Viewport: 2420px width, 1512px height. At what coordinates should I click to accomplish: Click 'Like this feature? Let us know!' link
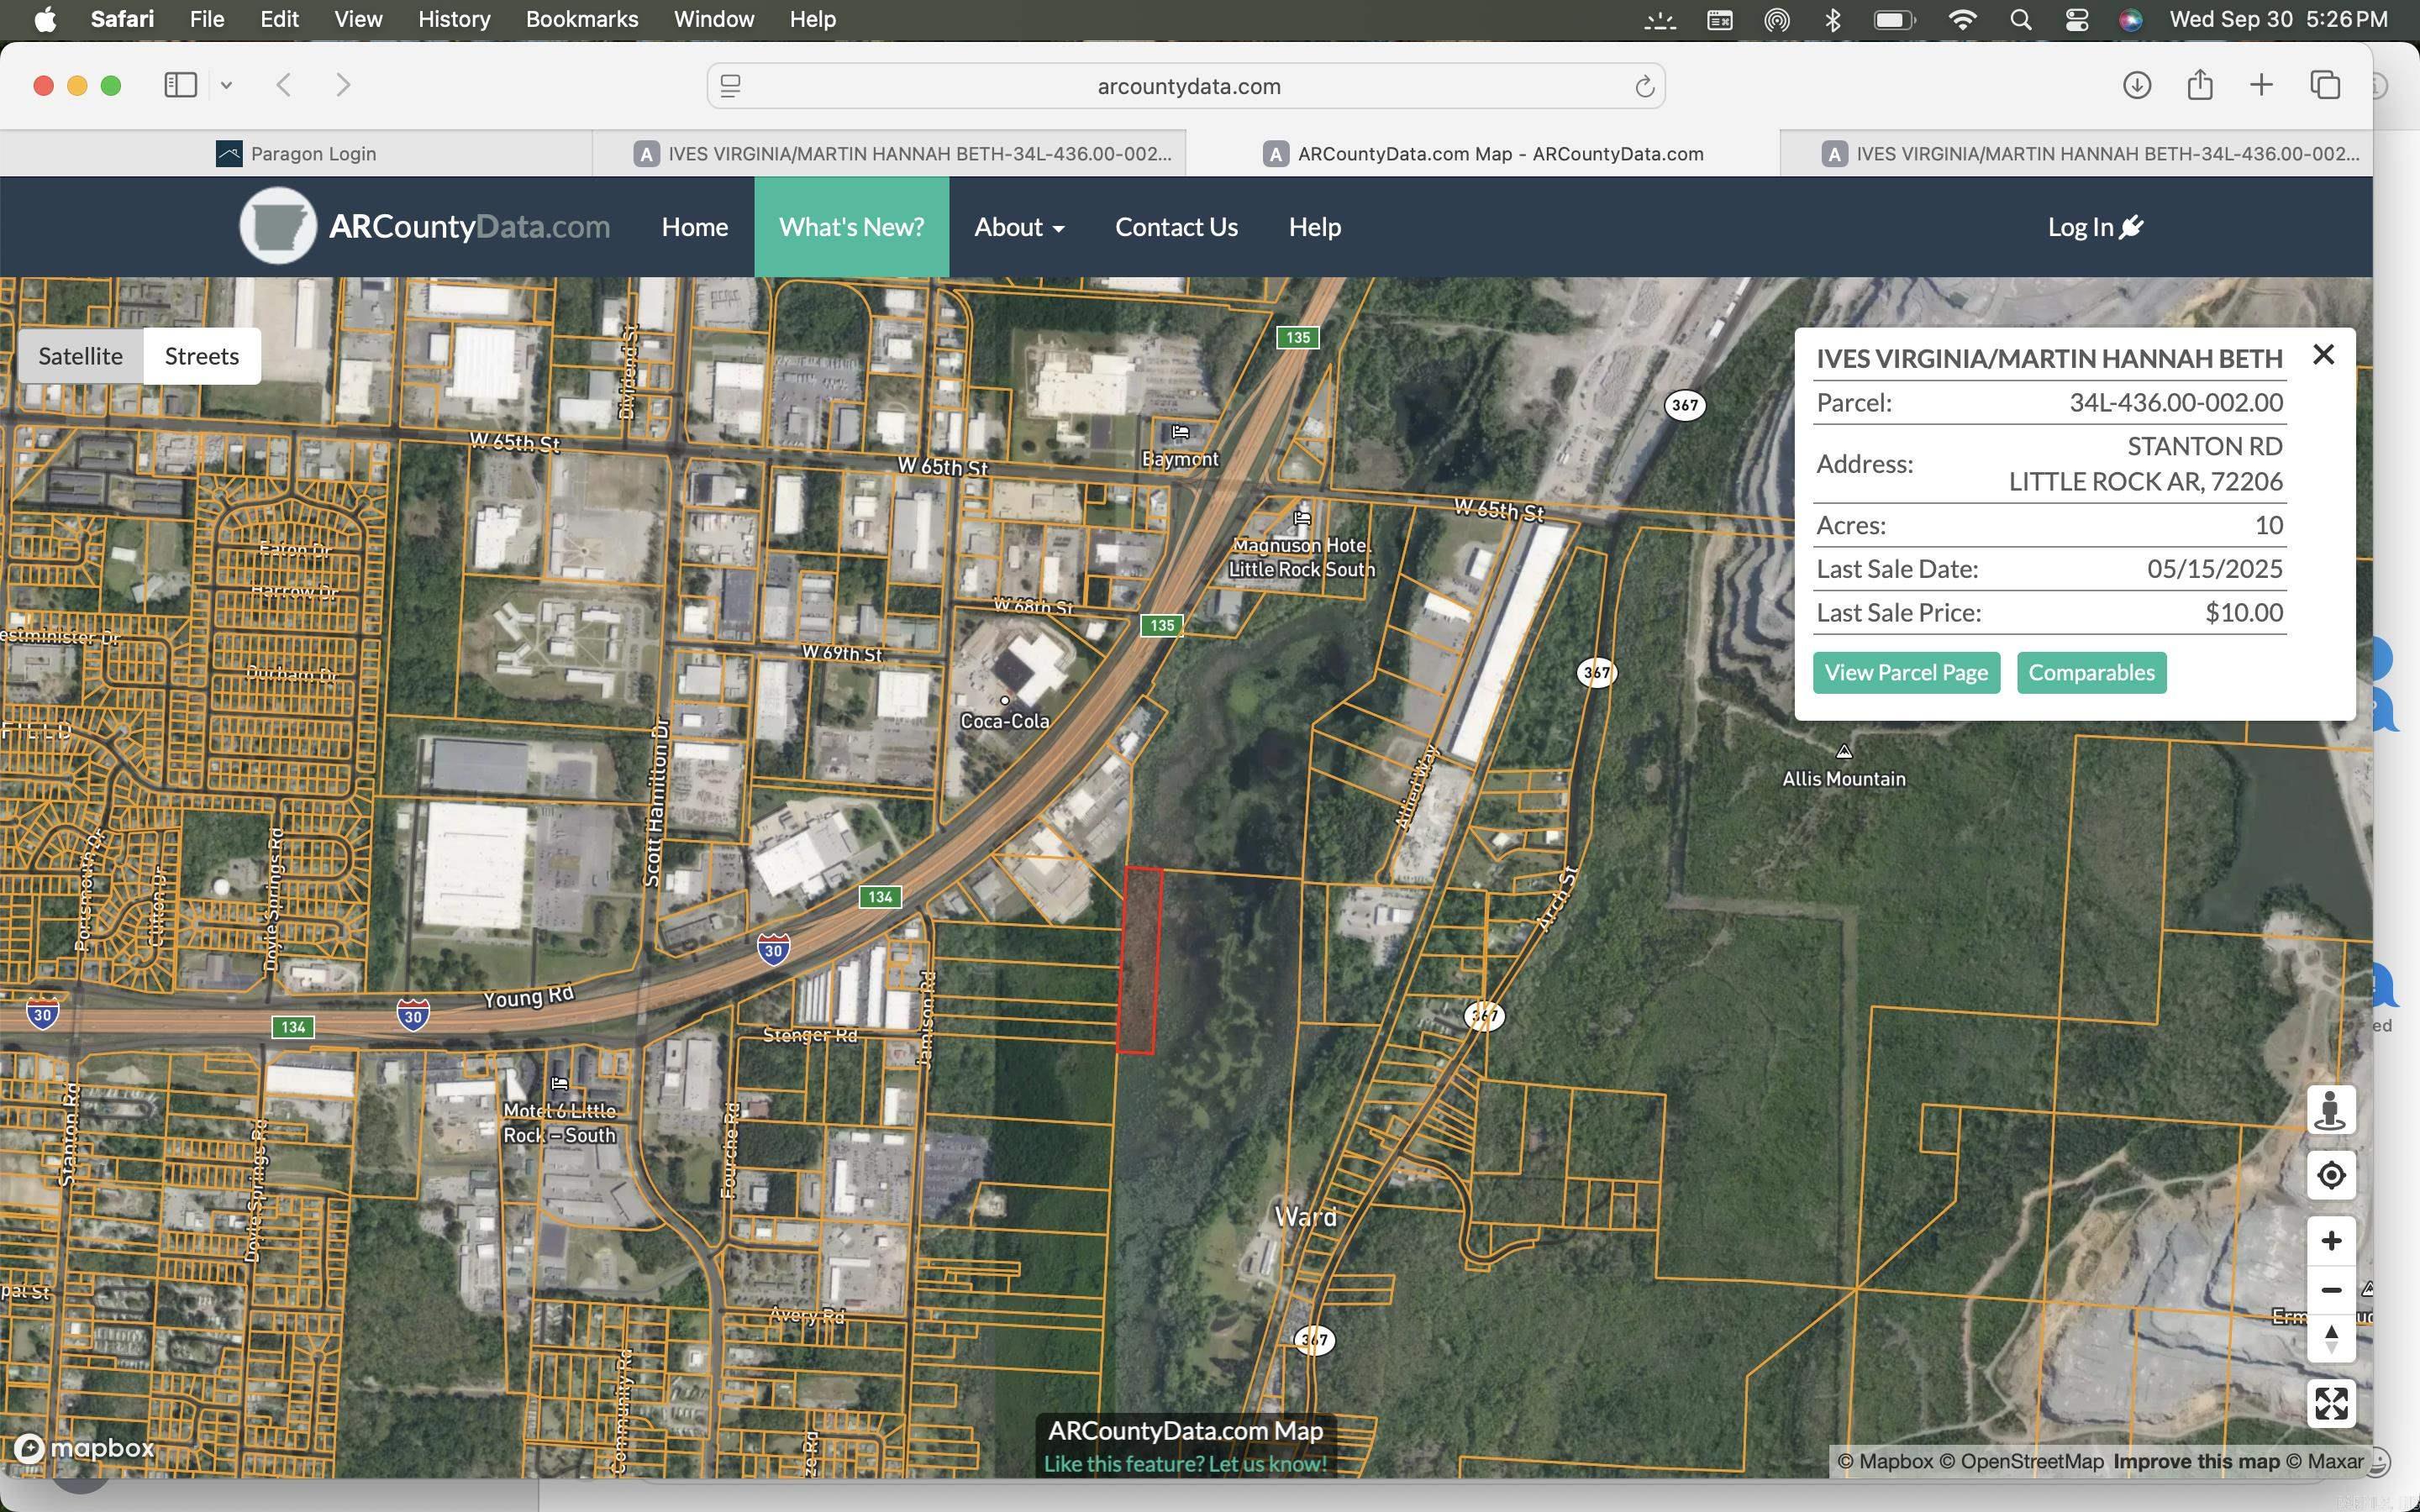pyautogui.click(x=1185, y=1463)
